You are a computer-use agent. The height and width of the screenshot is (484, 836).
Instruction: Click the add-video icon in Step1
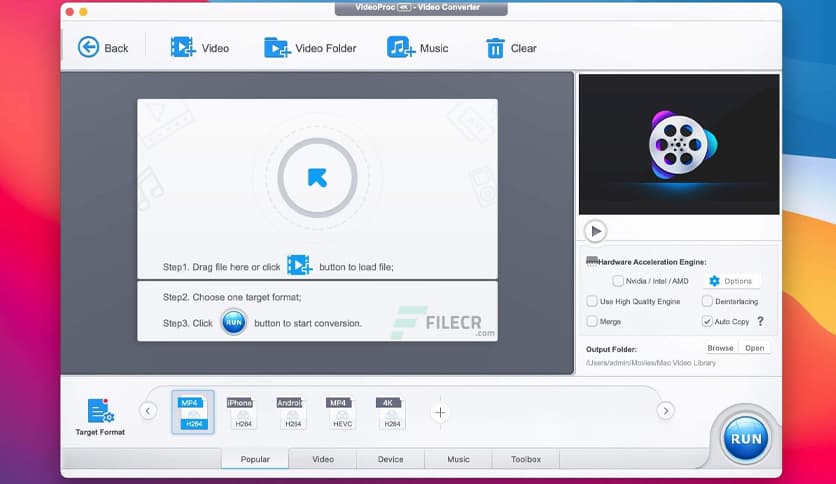(x=299, y=265)
